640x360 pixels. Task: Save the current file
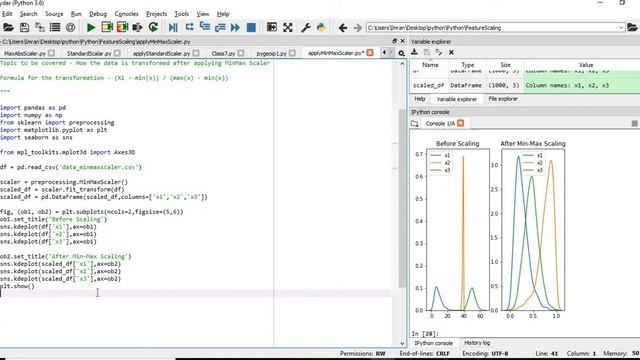24,27
